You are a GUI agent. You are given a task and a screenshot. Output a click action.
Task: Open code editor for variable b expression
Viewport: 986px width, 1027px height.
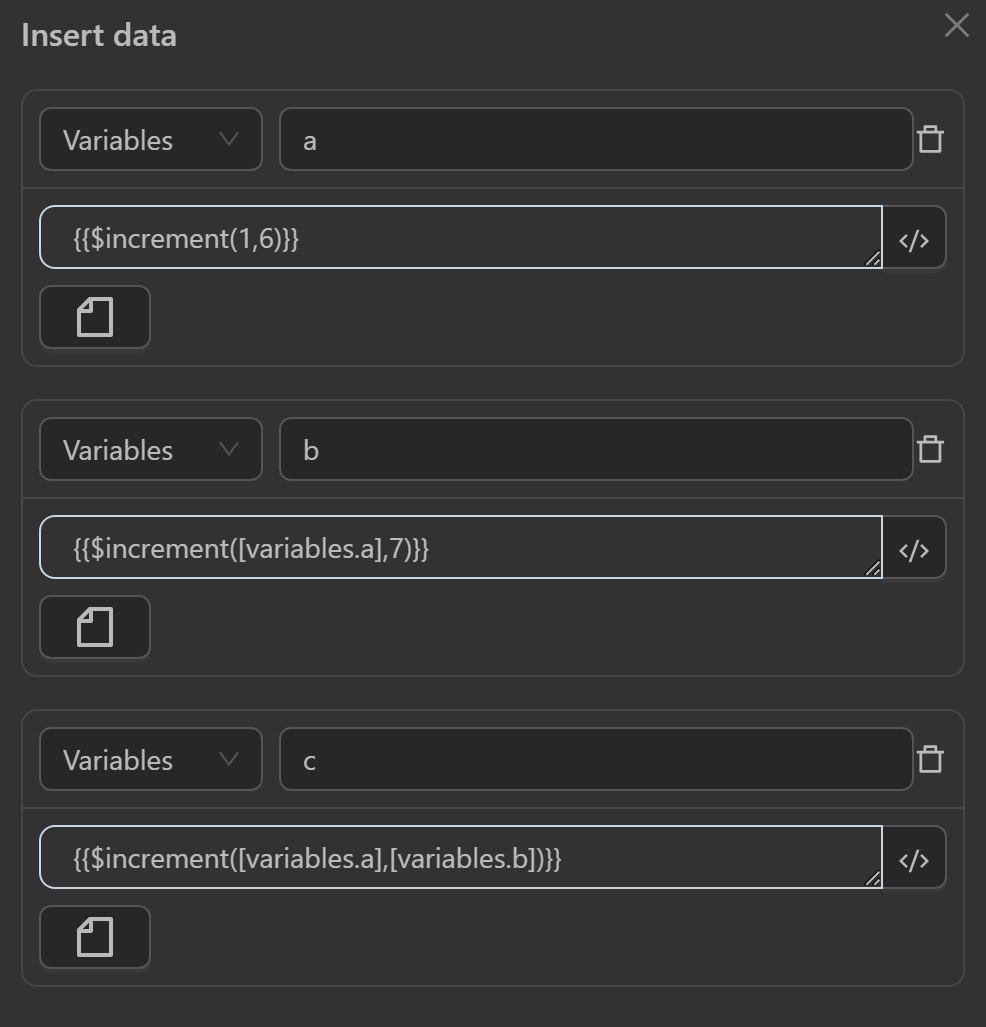point(914,548)
